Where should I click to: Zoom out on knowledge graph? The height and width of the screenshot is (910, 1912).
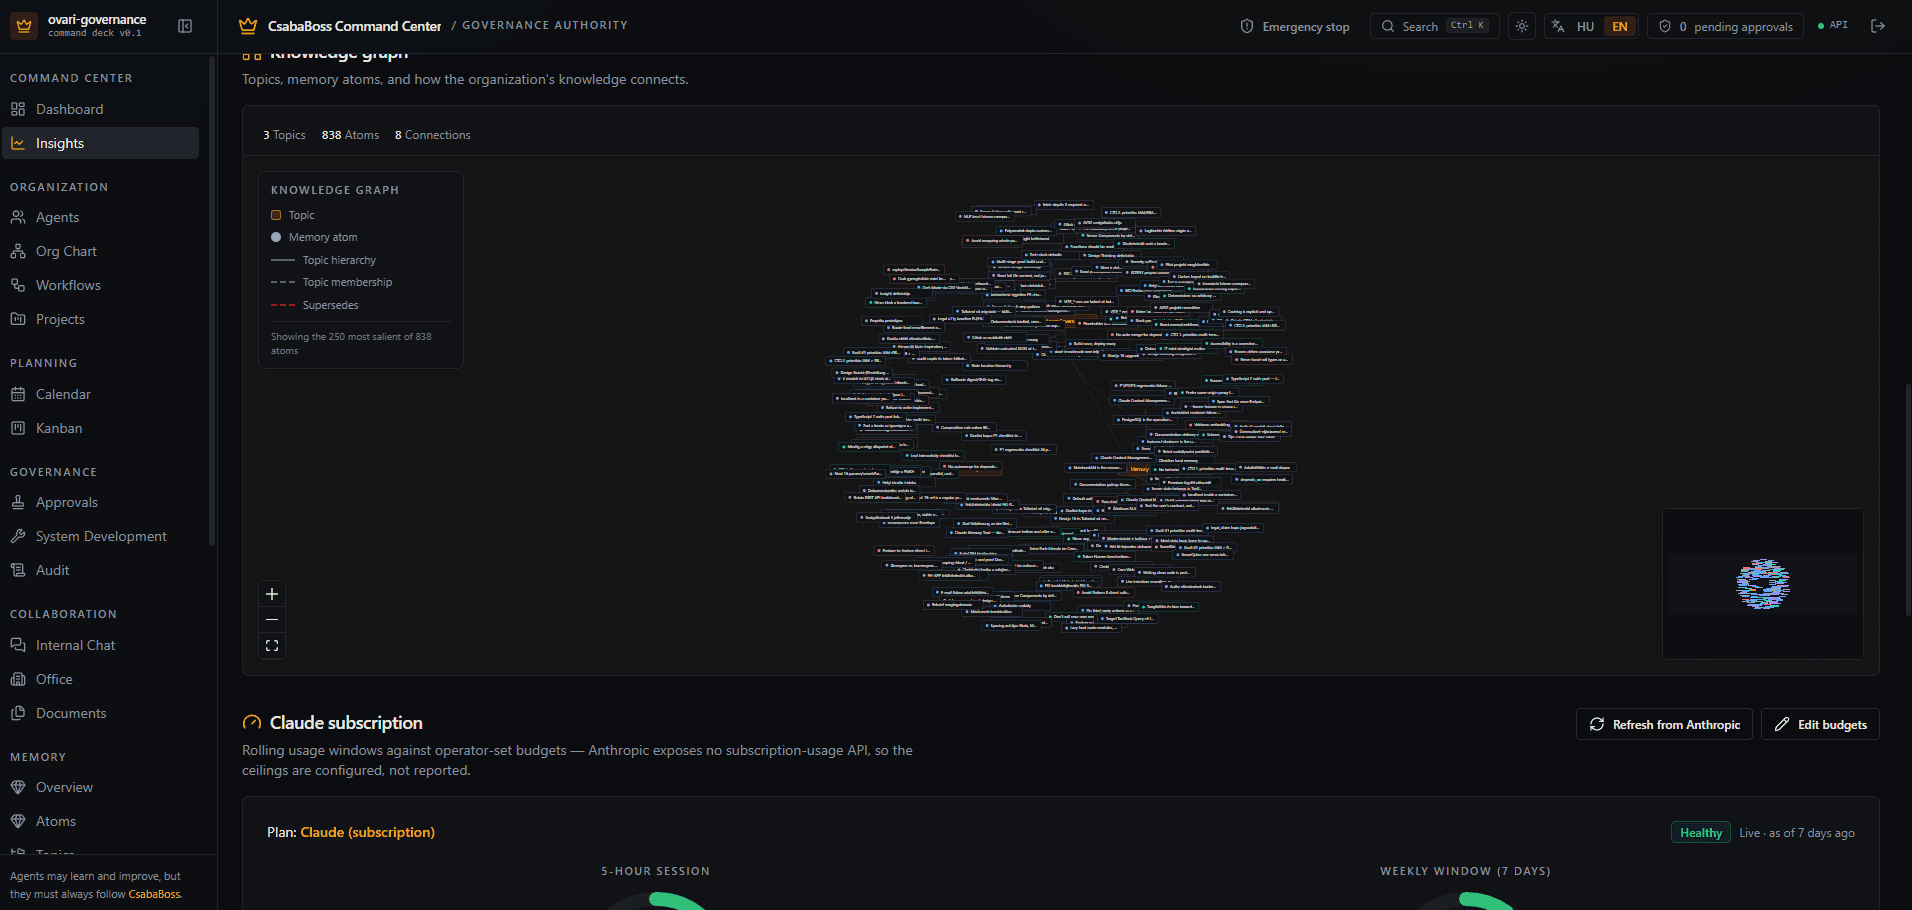[x=272, y=620]
